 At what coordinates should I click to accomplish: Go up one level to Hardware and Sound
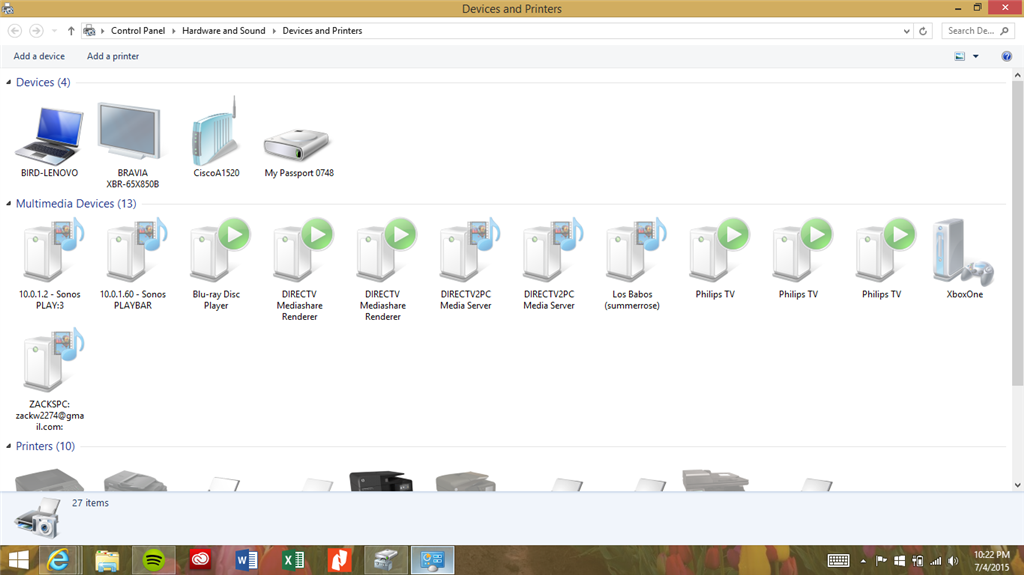(71, 31)
